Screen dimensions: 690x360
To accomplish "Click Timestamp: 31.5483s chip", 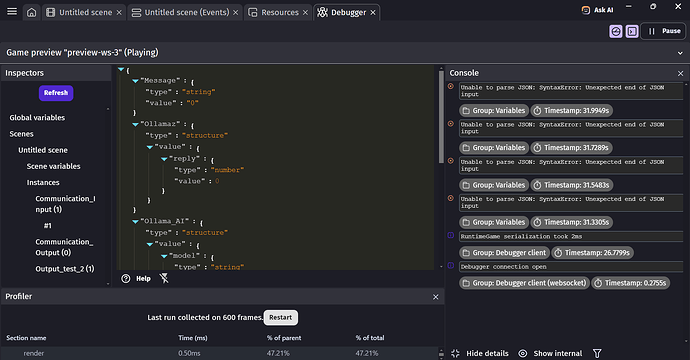I will tap(572, 185).
